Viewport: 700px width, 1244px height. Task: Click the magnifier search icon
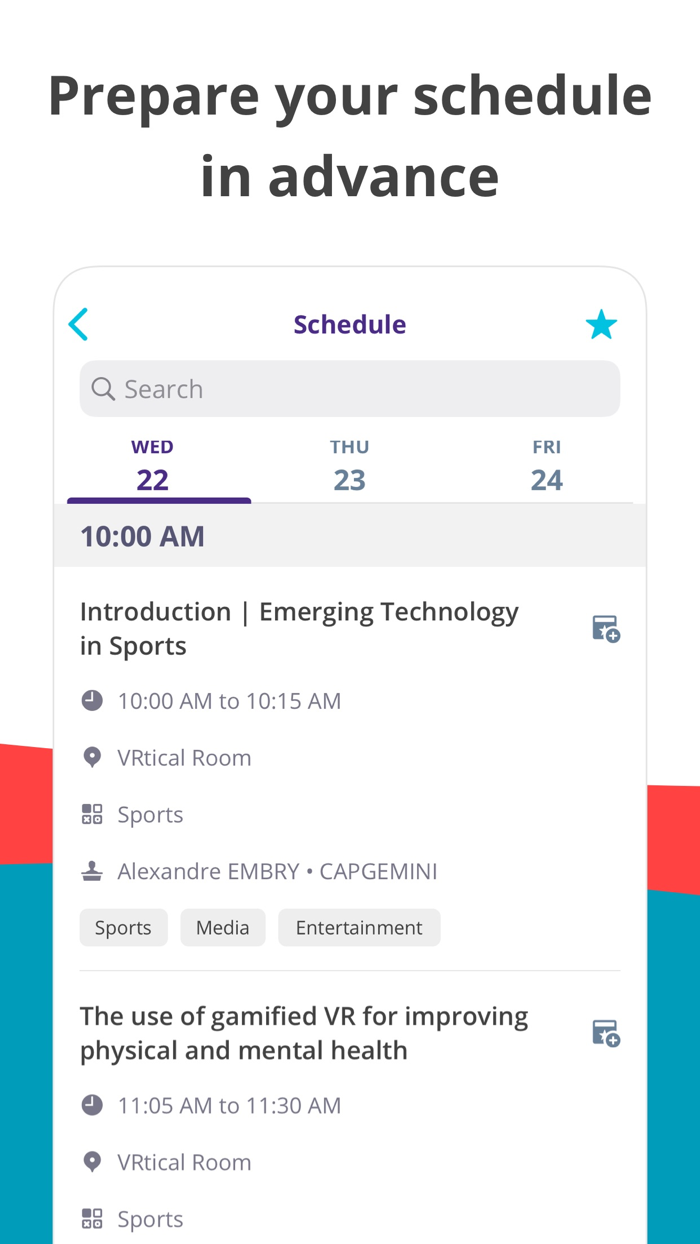103,389
